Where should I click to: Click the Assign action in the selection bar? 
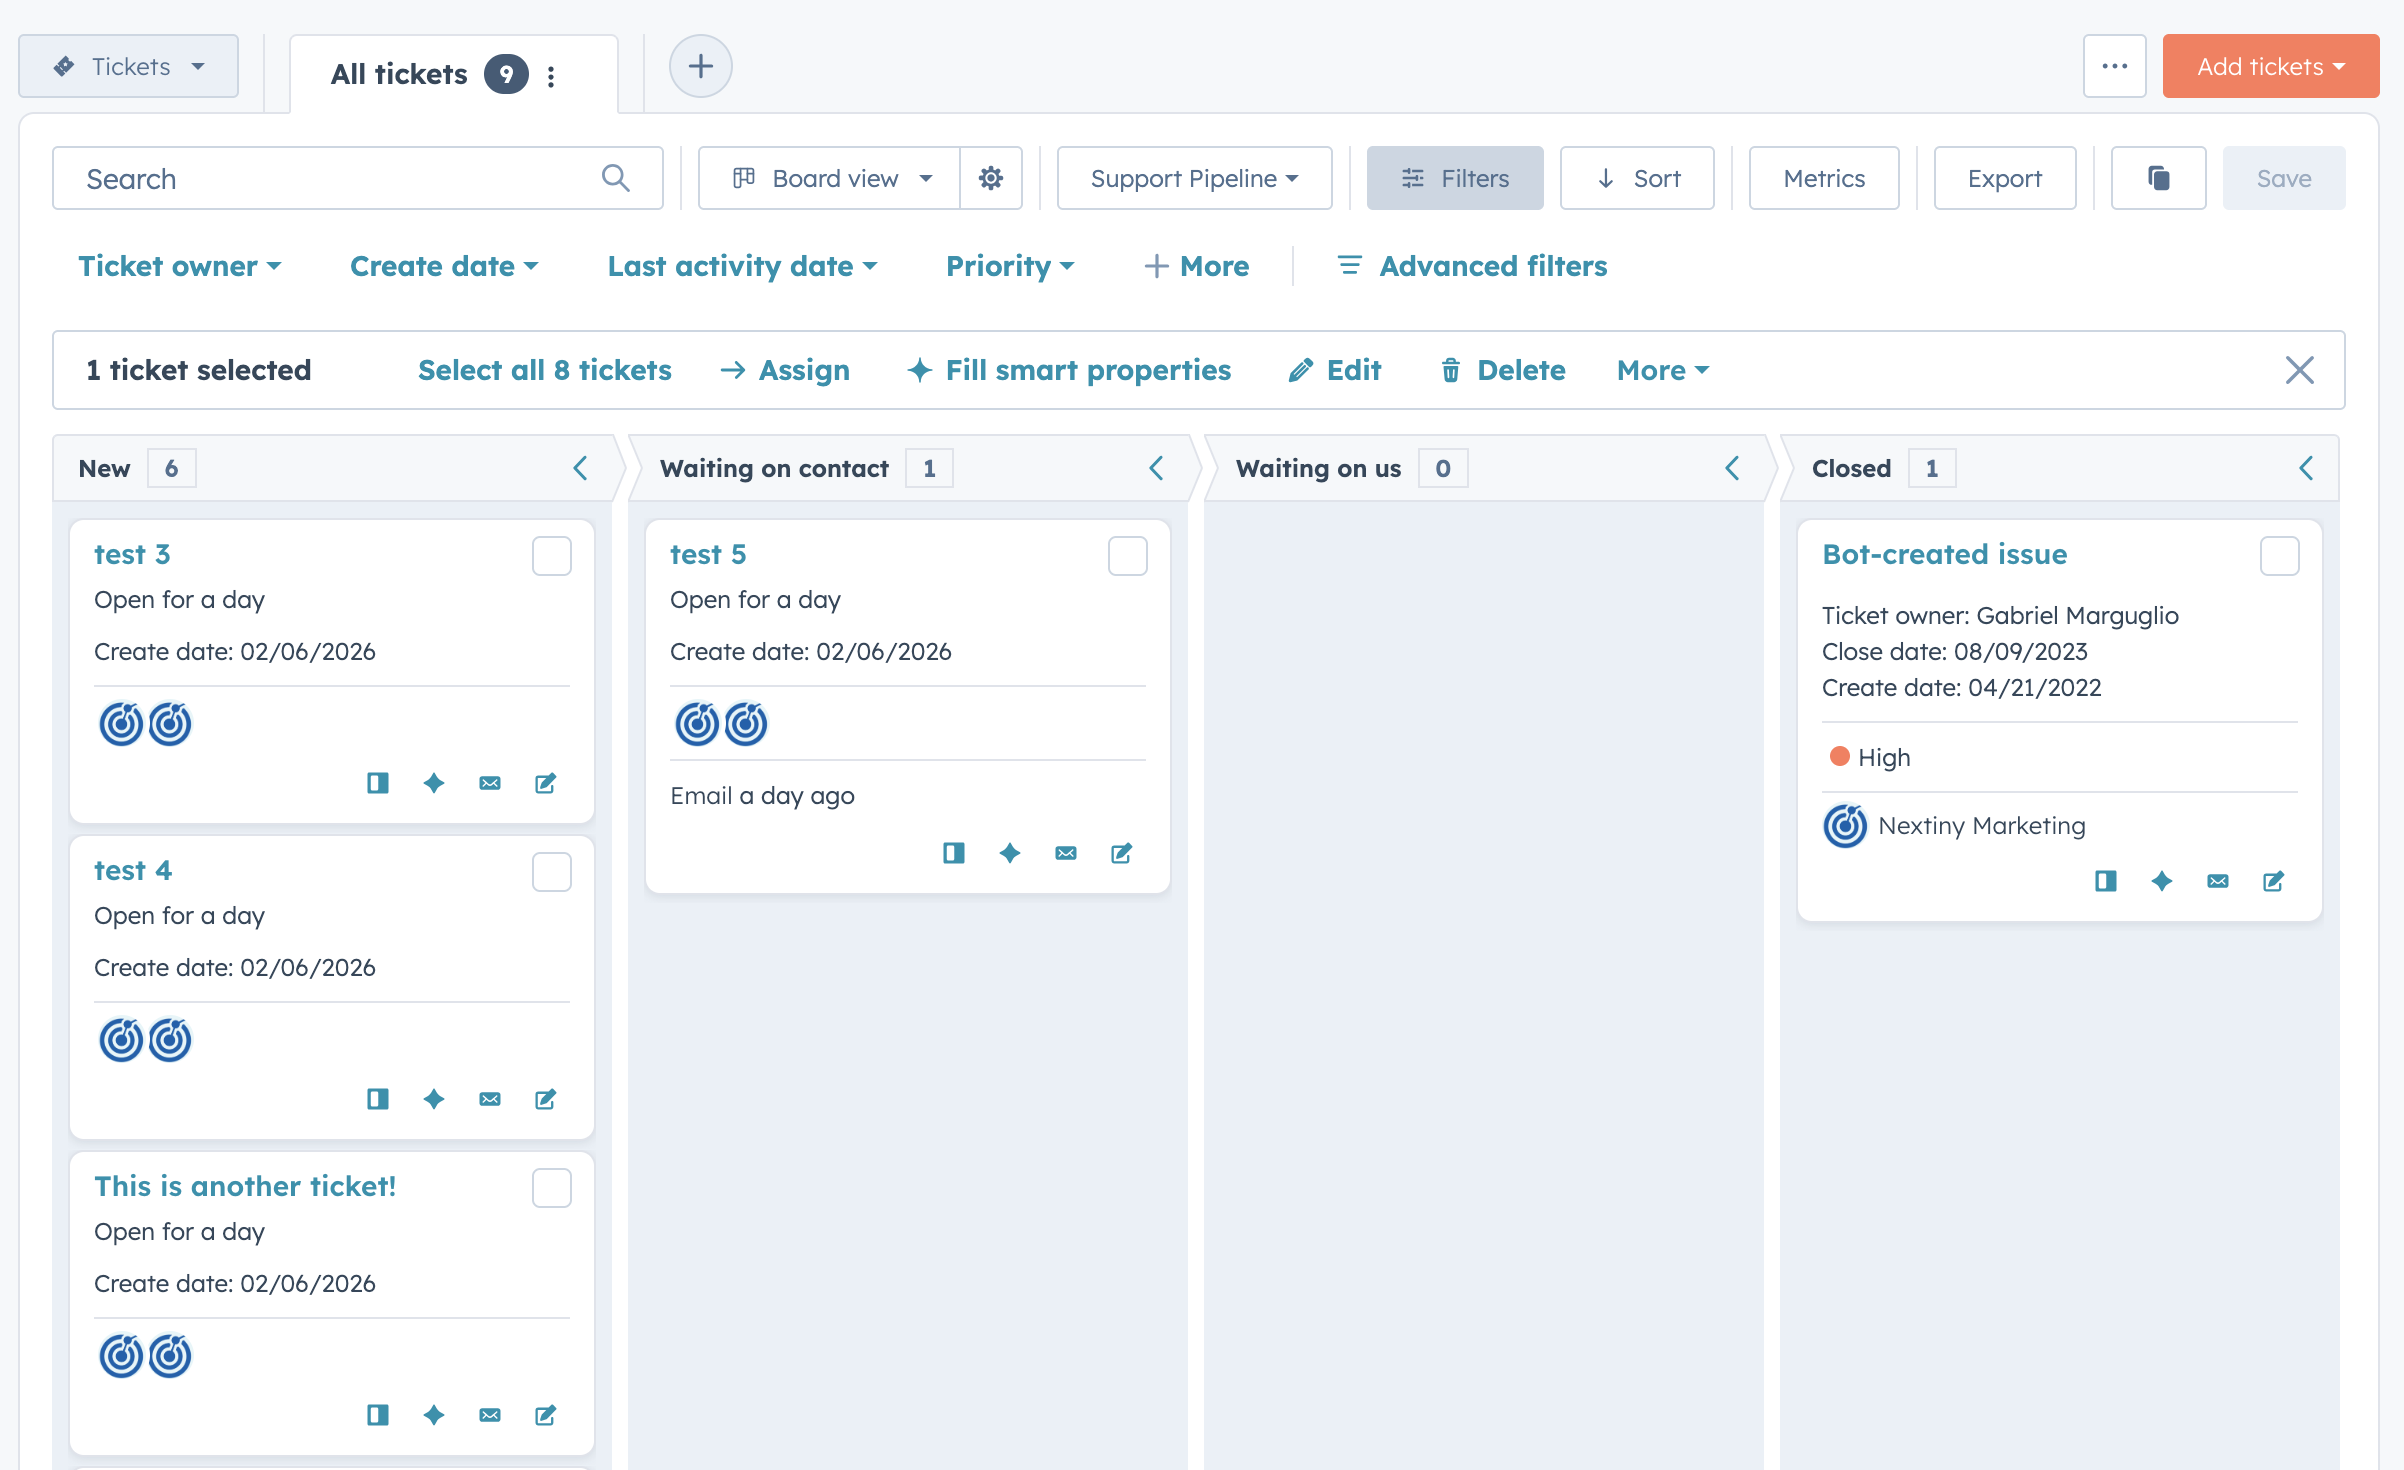point(785,370)
